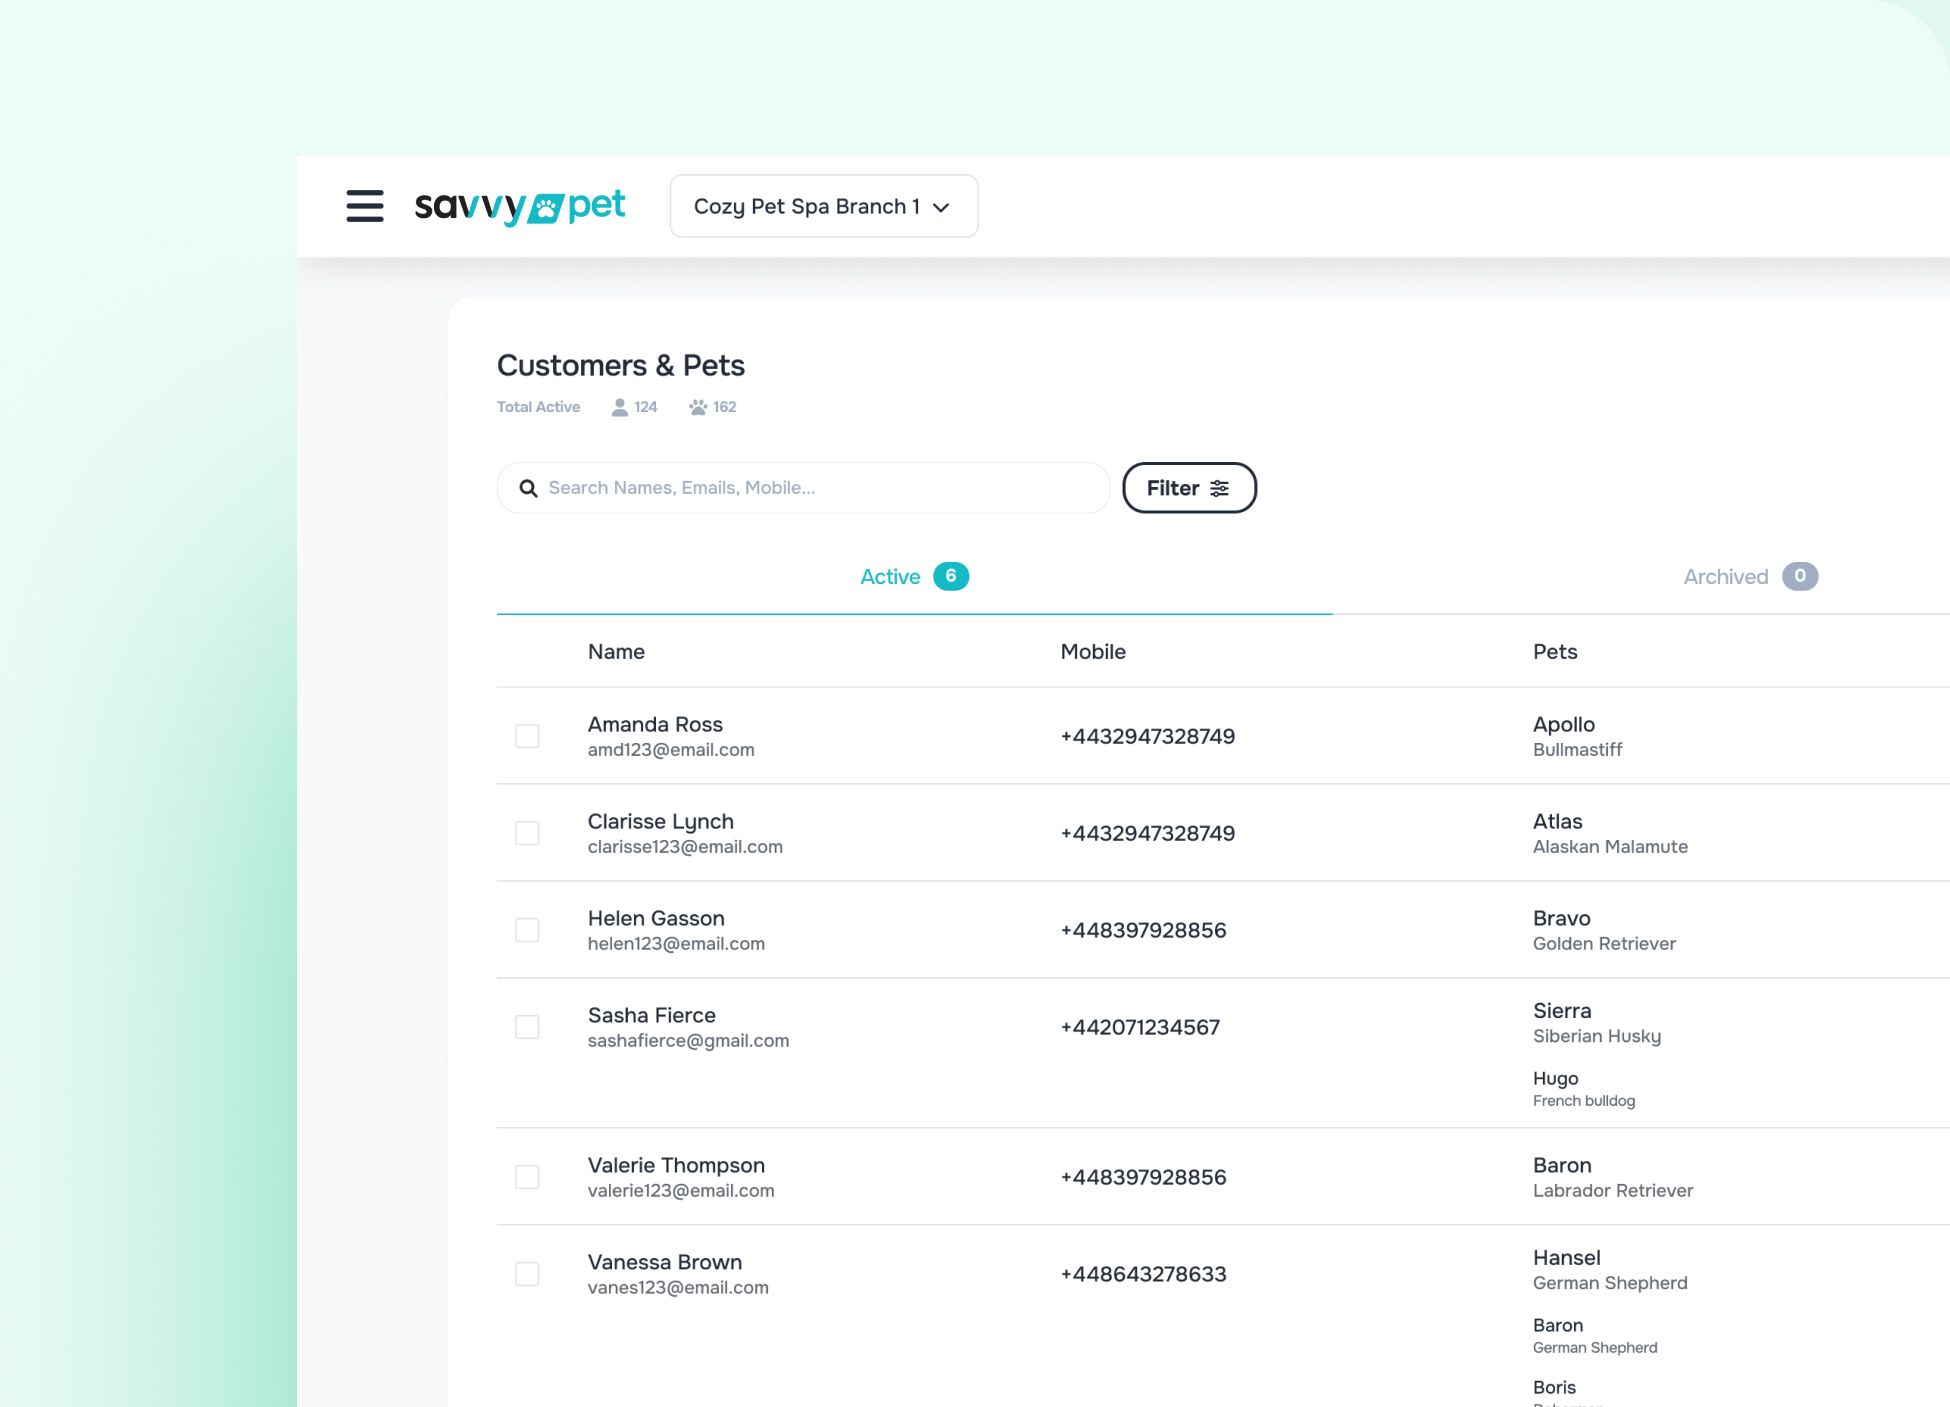Open customer Helen Gasson
The image size is (1950, 1407).
[656, 918]
